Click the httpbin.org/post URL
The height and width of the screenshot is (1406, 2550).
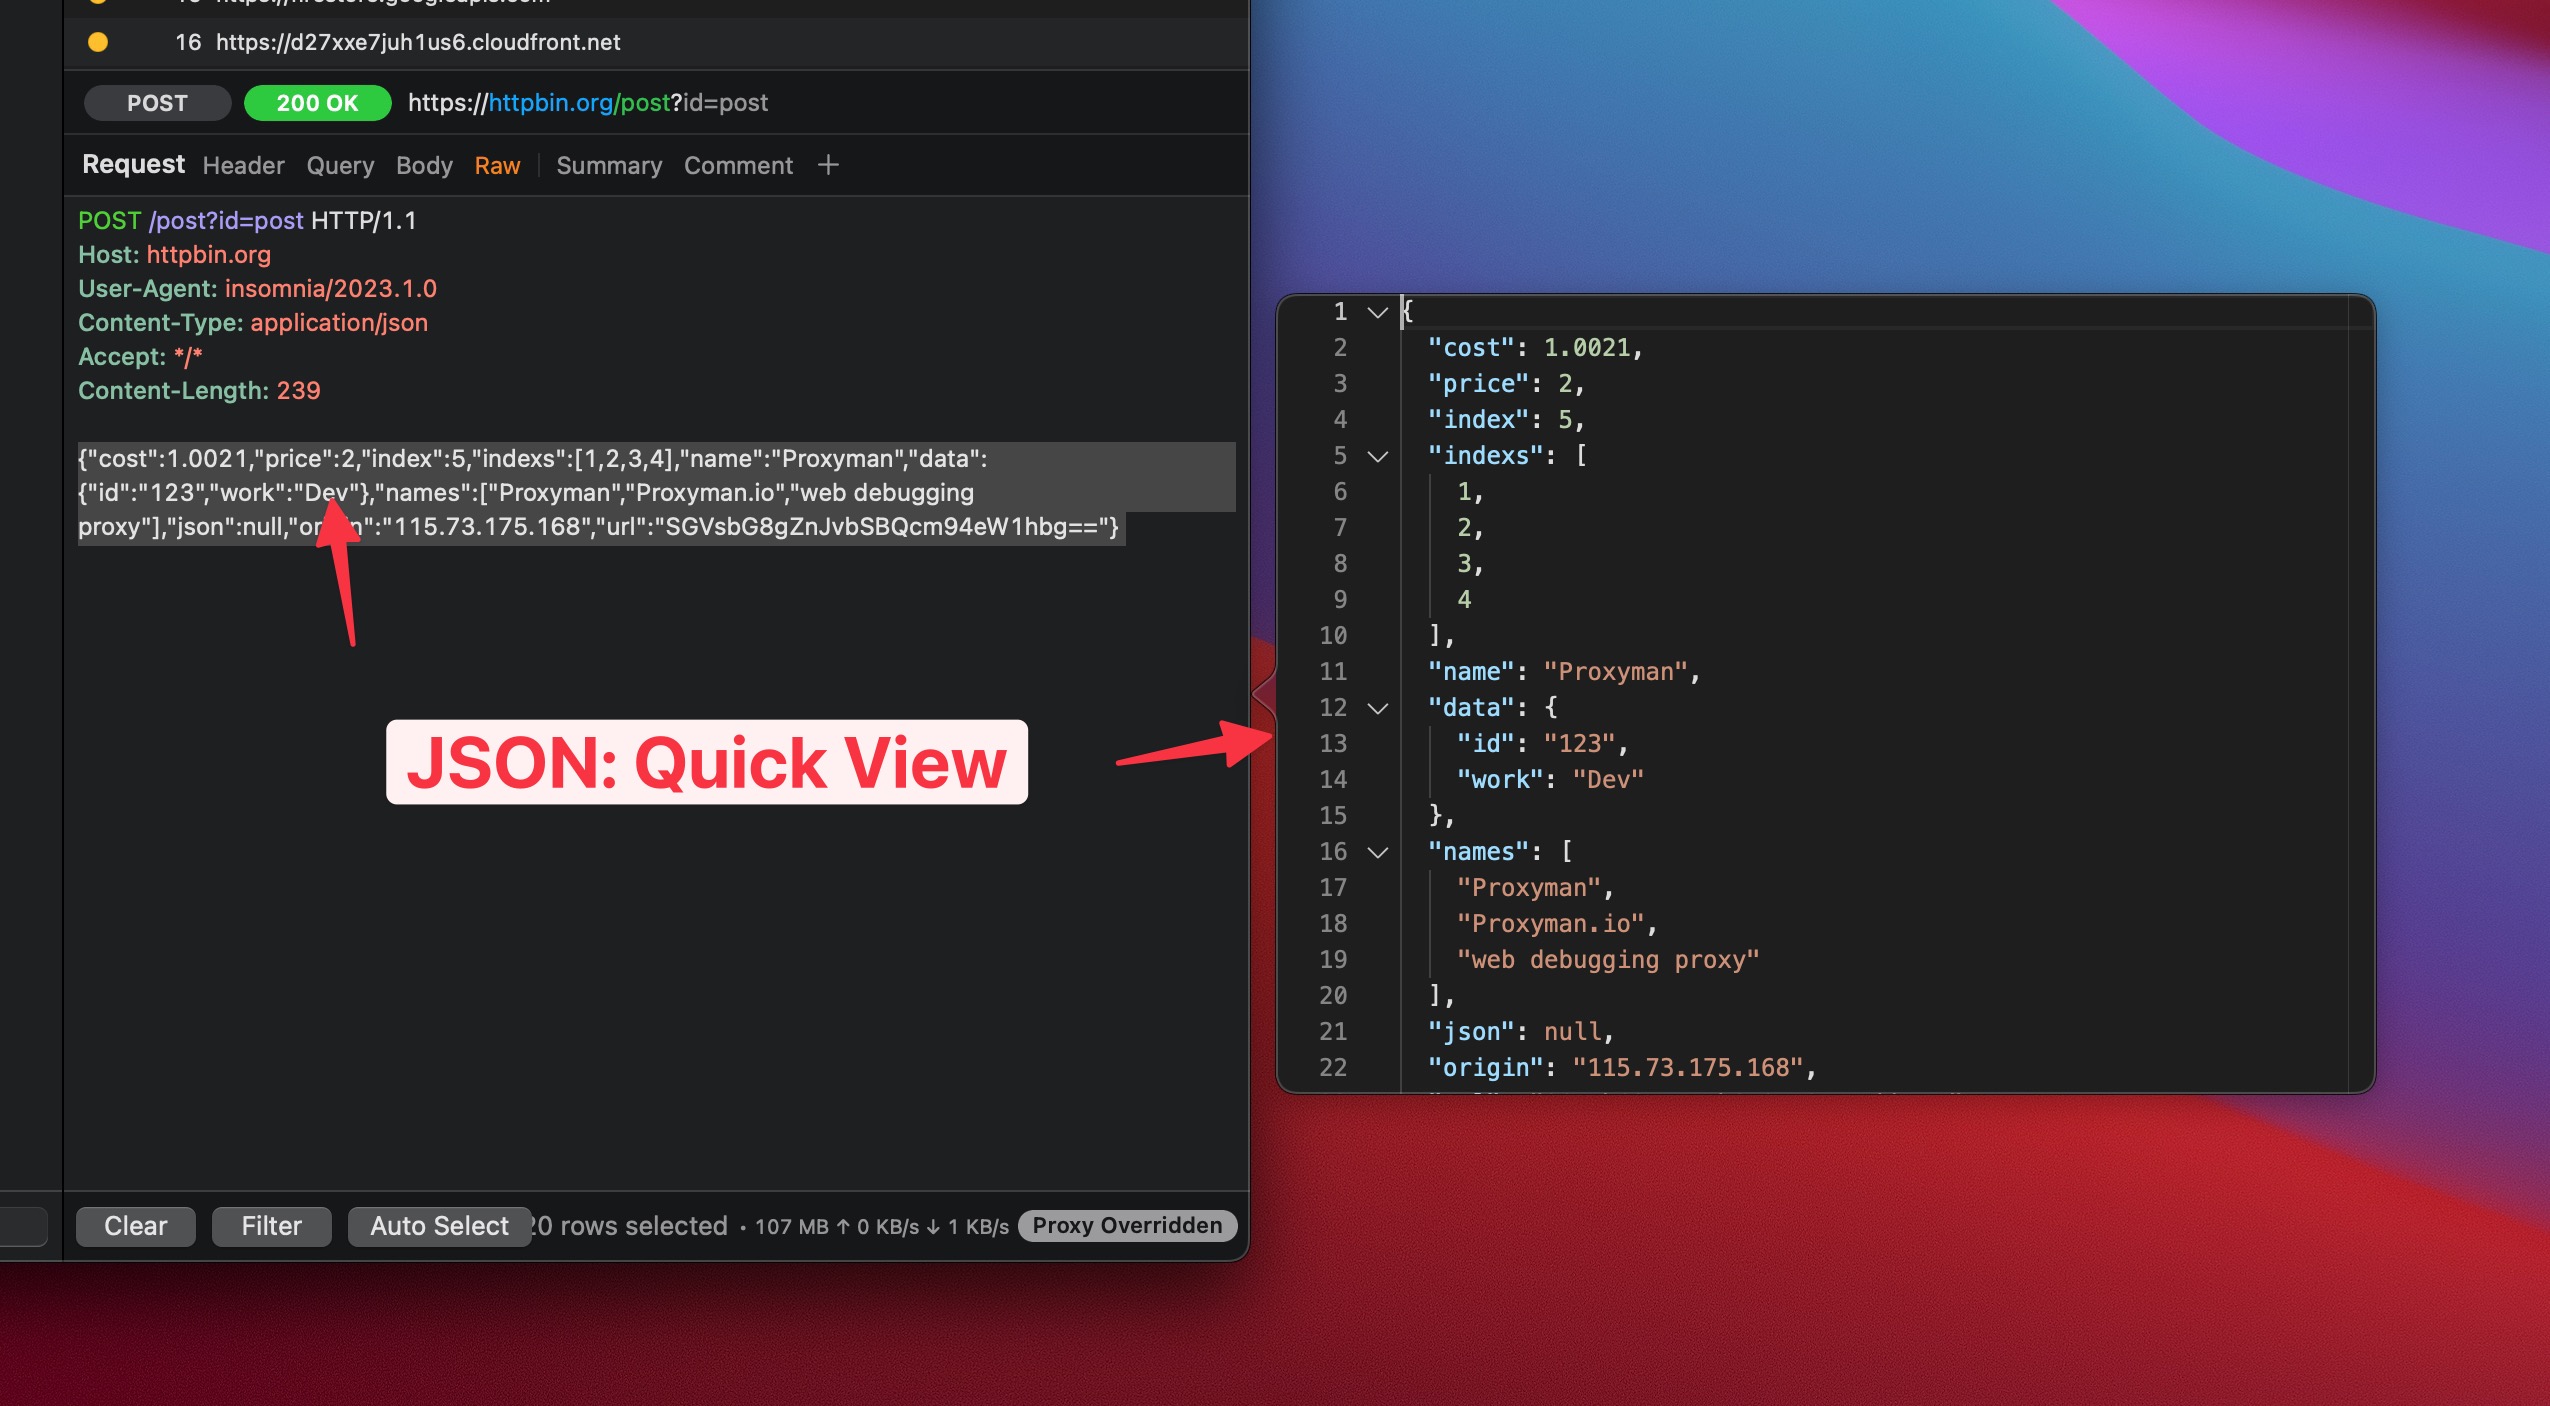588,103
